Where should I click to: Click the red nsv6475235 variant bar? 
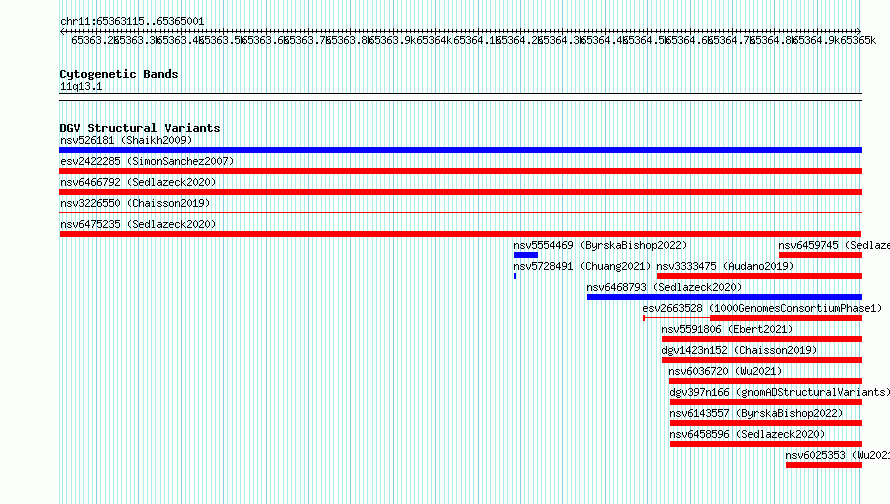(460, 234)
